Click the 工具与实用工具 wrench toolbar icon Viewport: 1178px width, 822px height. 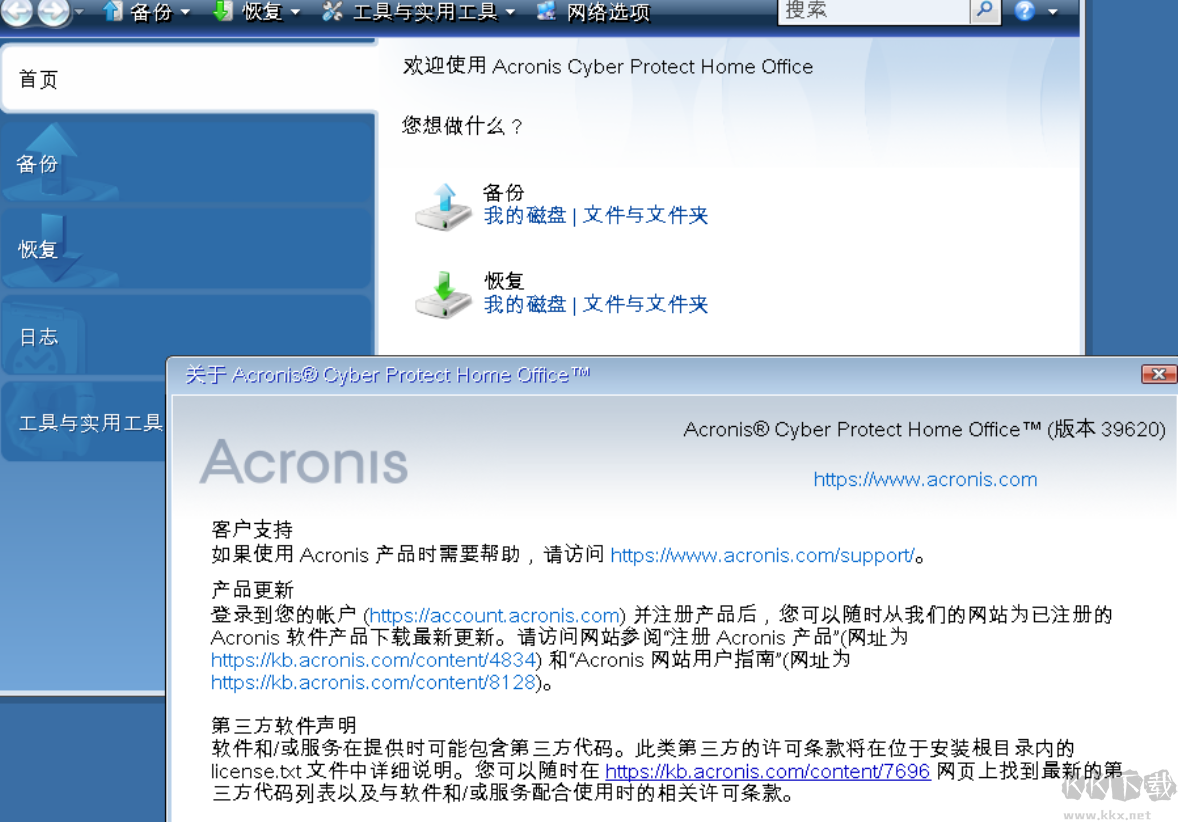coord(331,12)
